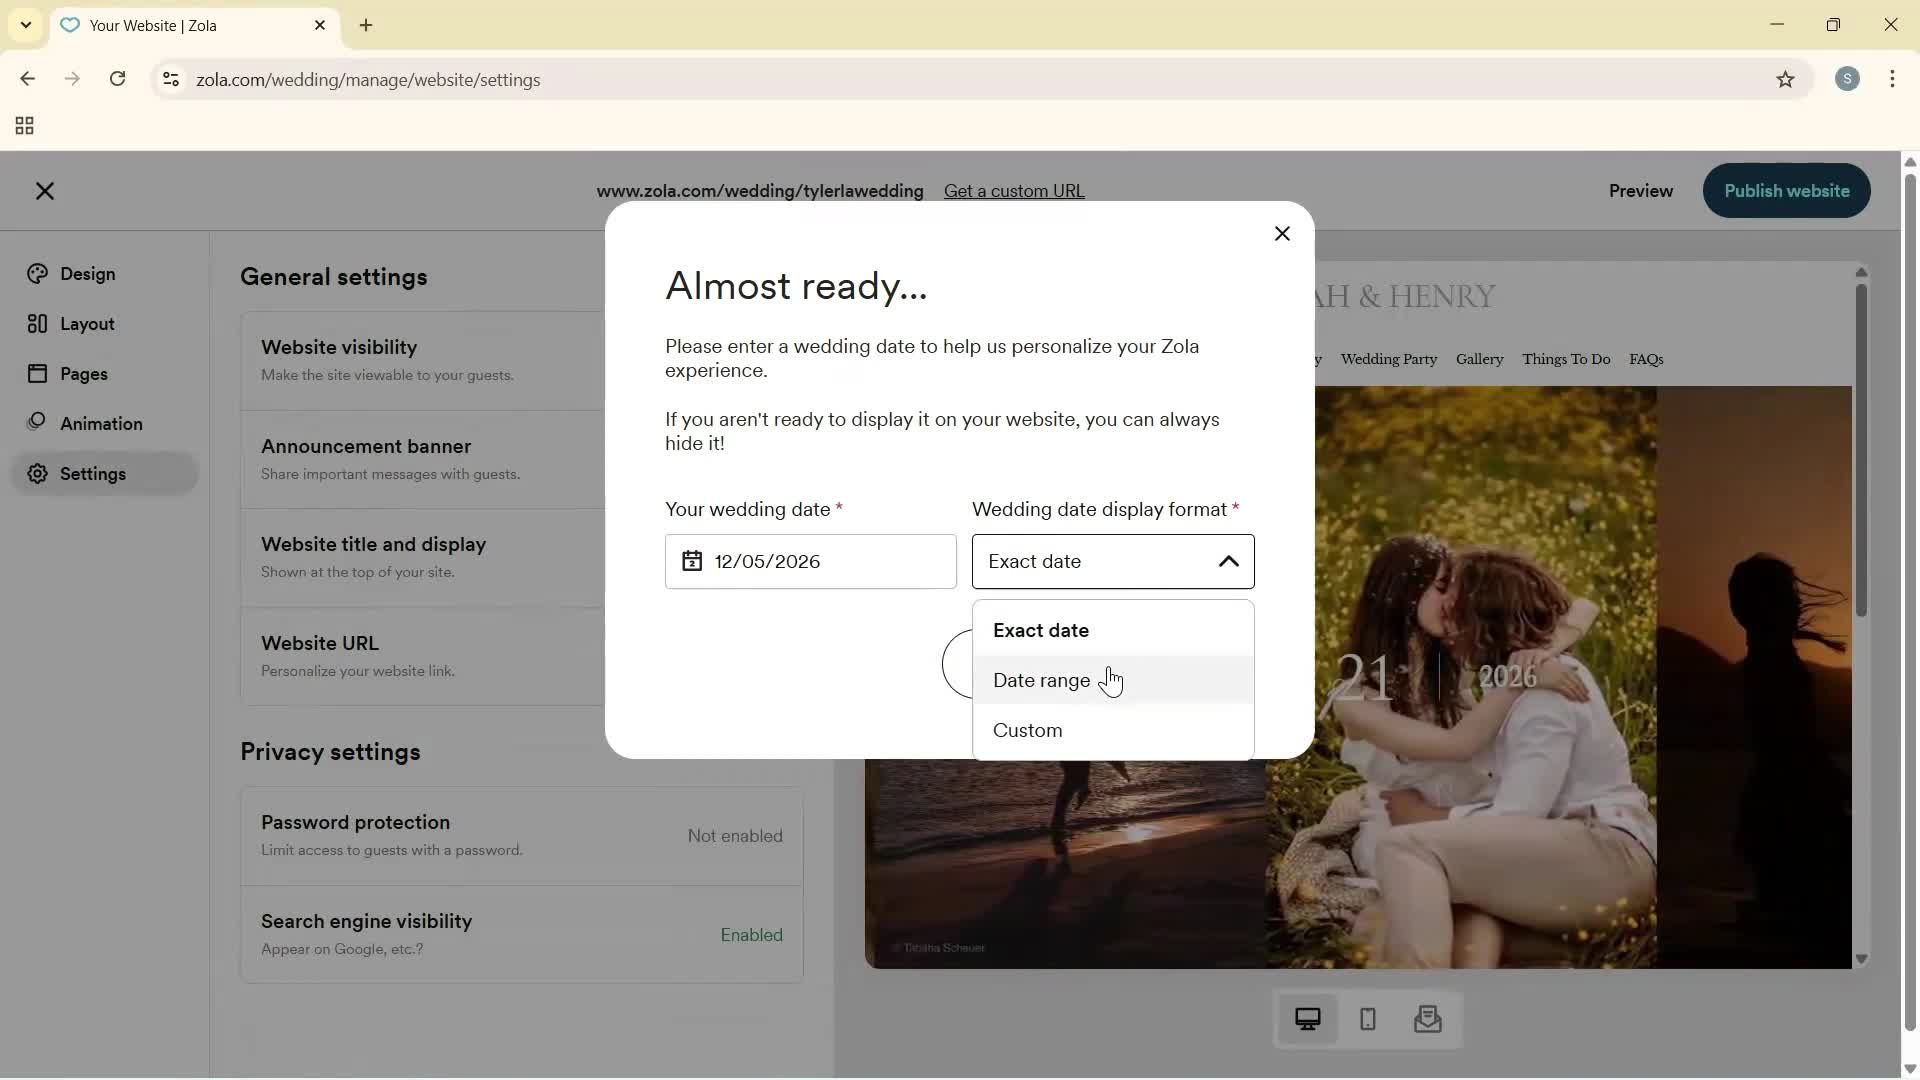Switch preview to mobile view
1920x1080 pixels.
coord(1367,1019)
